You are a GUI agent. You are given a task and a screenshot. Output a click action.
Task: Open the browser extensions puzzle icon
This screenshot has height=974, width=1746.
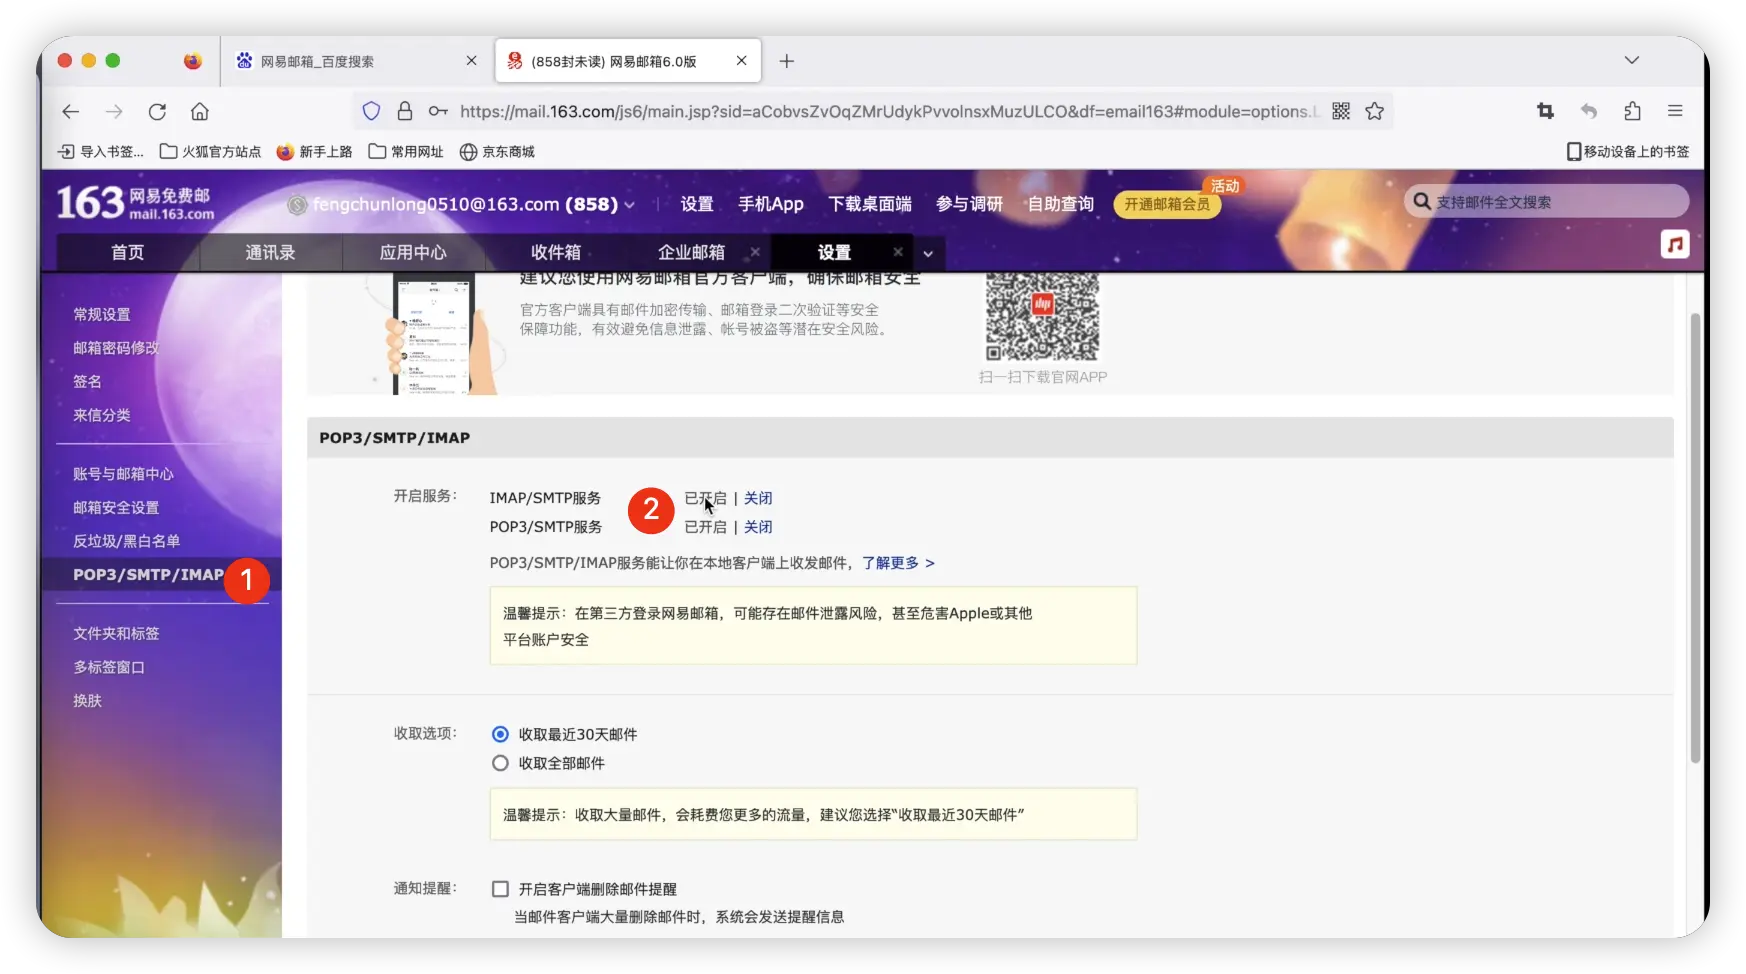tap(1633, 111)
